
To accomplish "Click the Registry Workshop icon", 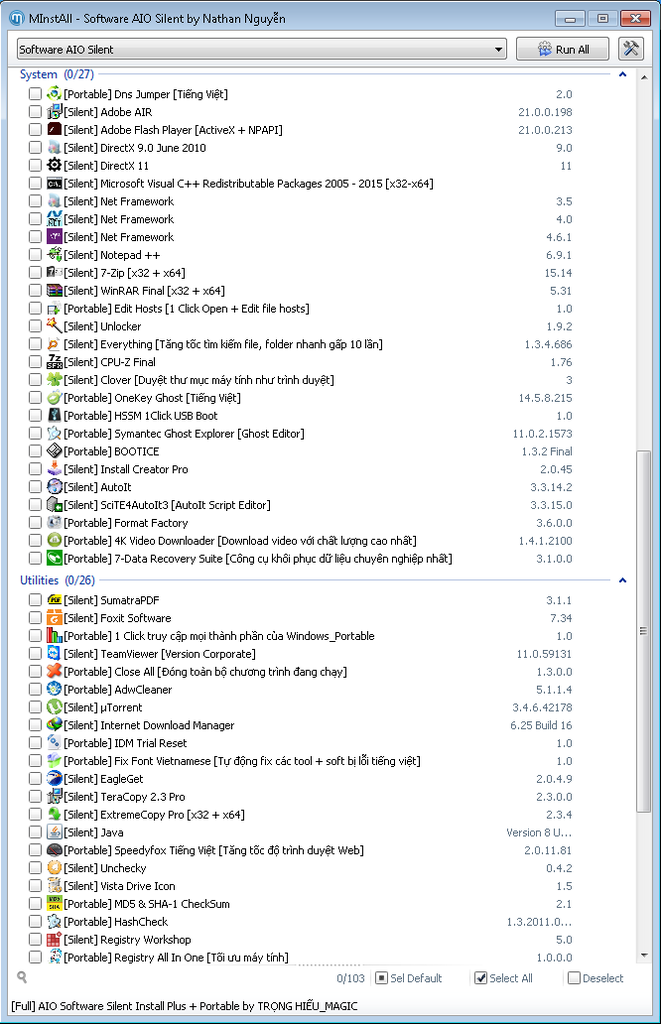I will [x=54, y=939].
